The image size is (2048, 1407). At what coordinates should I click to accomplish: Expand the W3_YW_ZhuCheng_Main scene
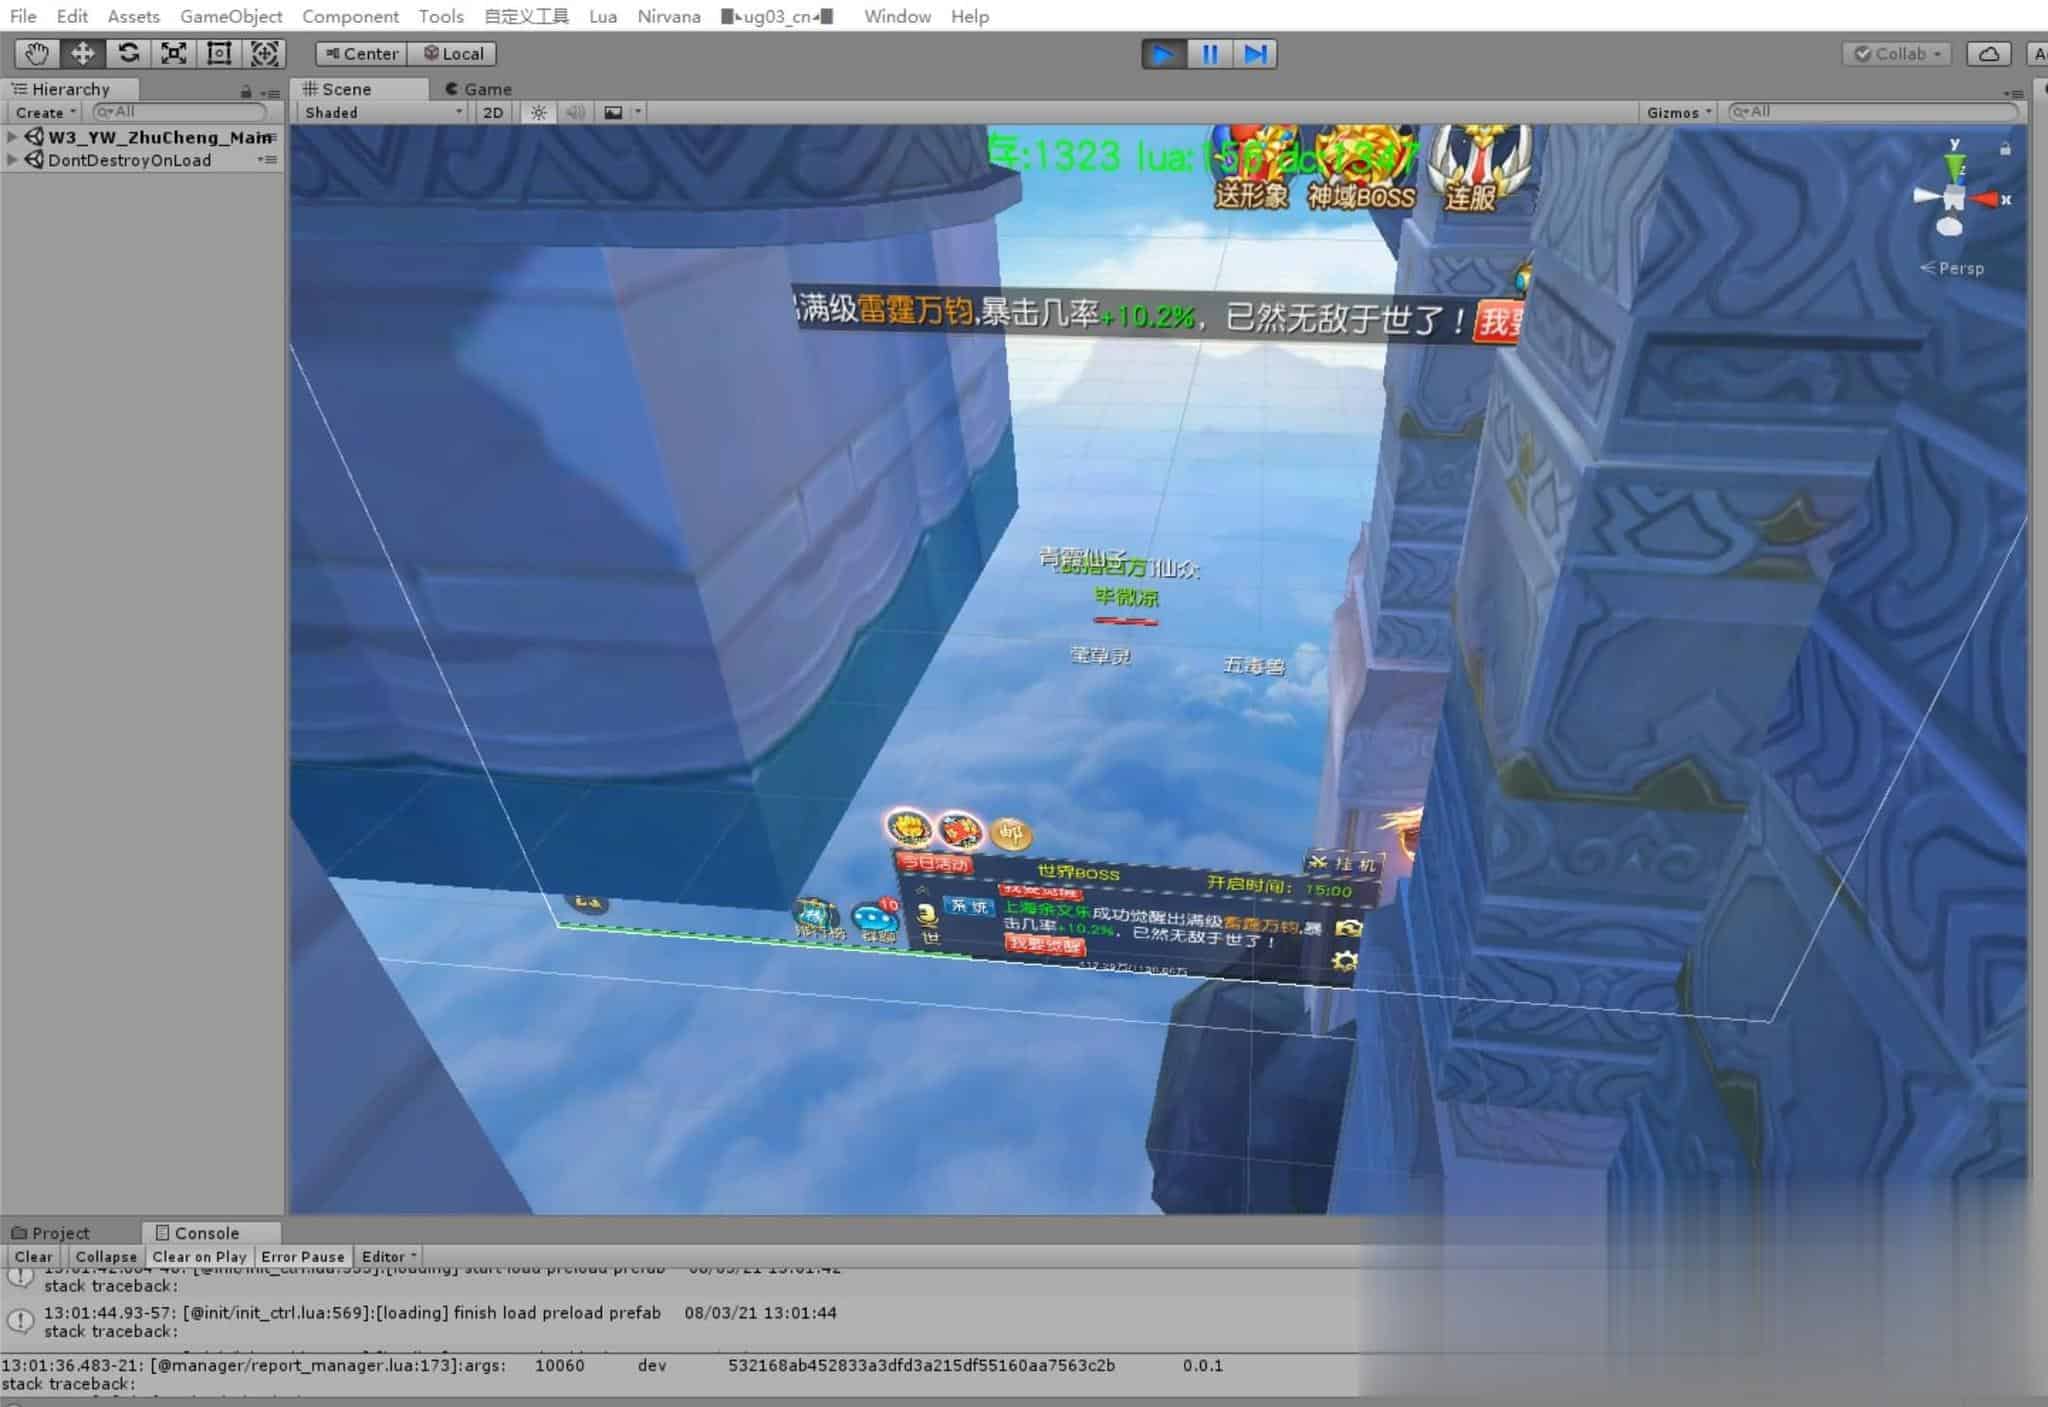pos(12,137)
